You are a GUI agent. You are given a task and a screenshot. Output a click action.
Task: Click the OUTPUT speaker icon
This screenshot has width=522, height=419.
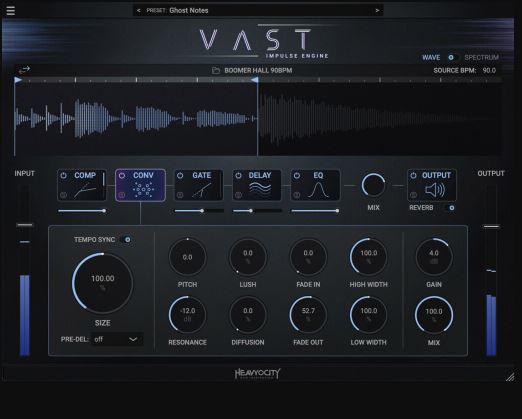click(x=435, y=190)
